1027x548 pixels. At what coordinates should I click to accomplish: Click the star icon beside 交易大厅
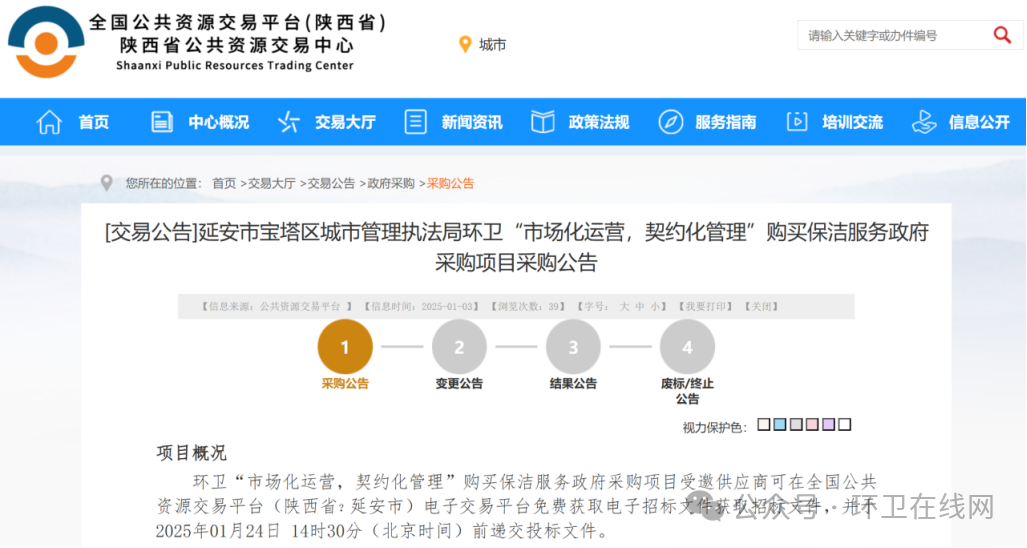coord(288,122)
